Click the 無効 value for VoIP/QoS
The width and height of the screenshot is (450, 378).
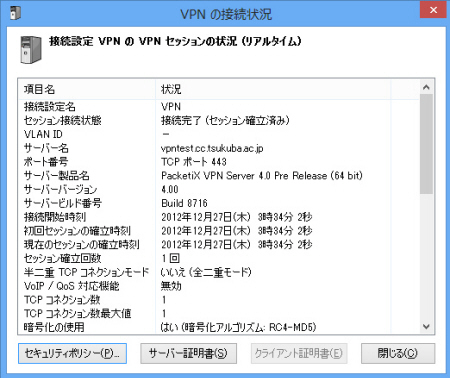(171, 286)
